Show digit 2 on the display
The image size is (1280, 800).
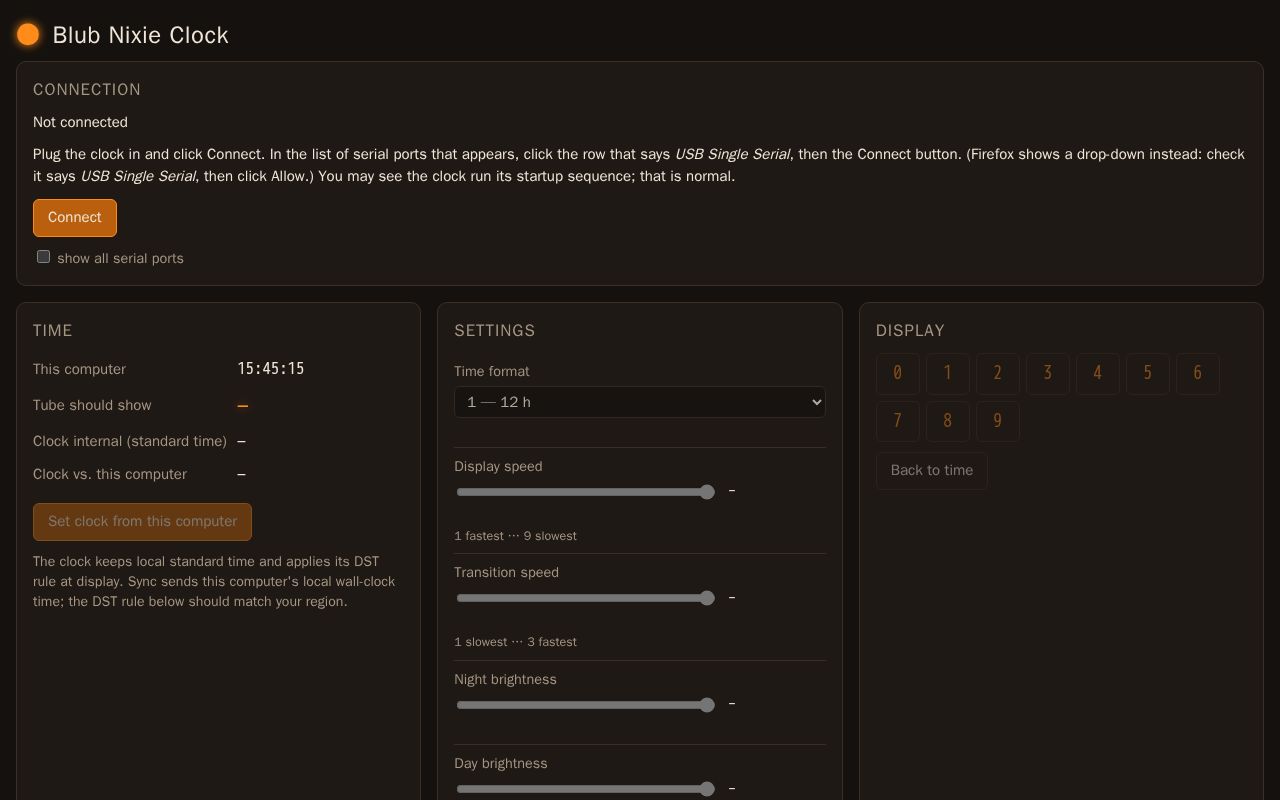[x=998, y=374]
